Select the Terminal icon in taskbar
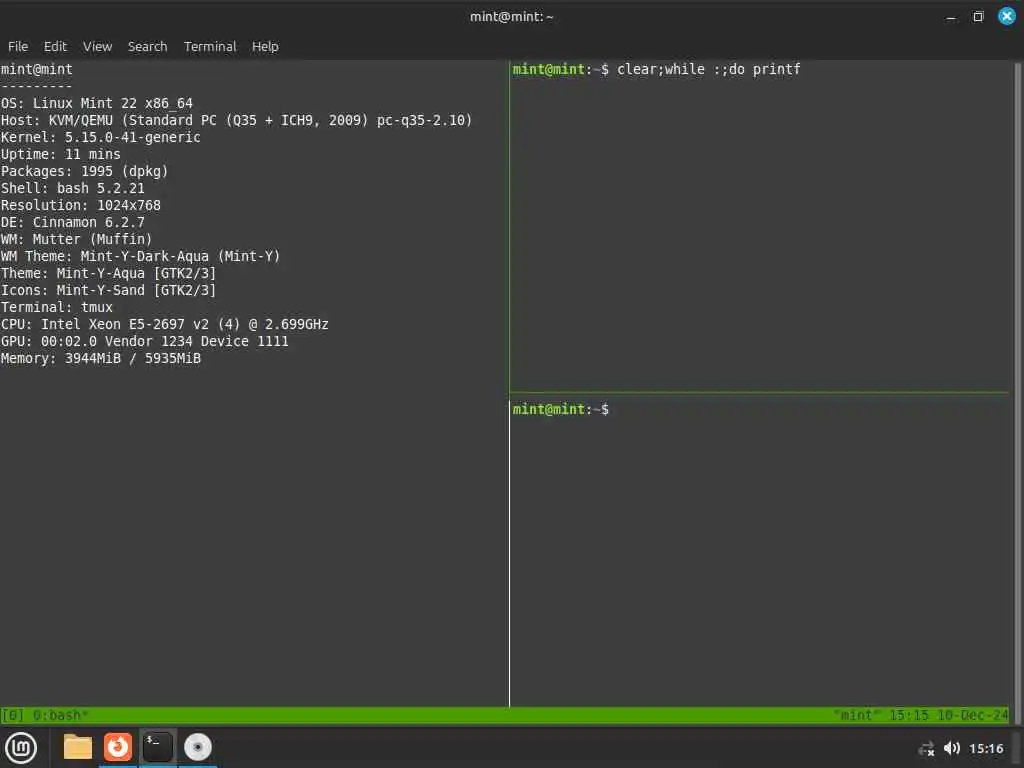Screen dimensions: 1024x768 coord(157,747)
